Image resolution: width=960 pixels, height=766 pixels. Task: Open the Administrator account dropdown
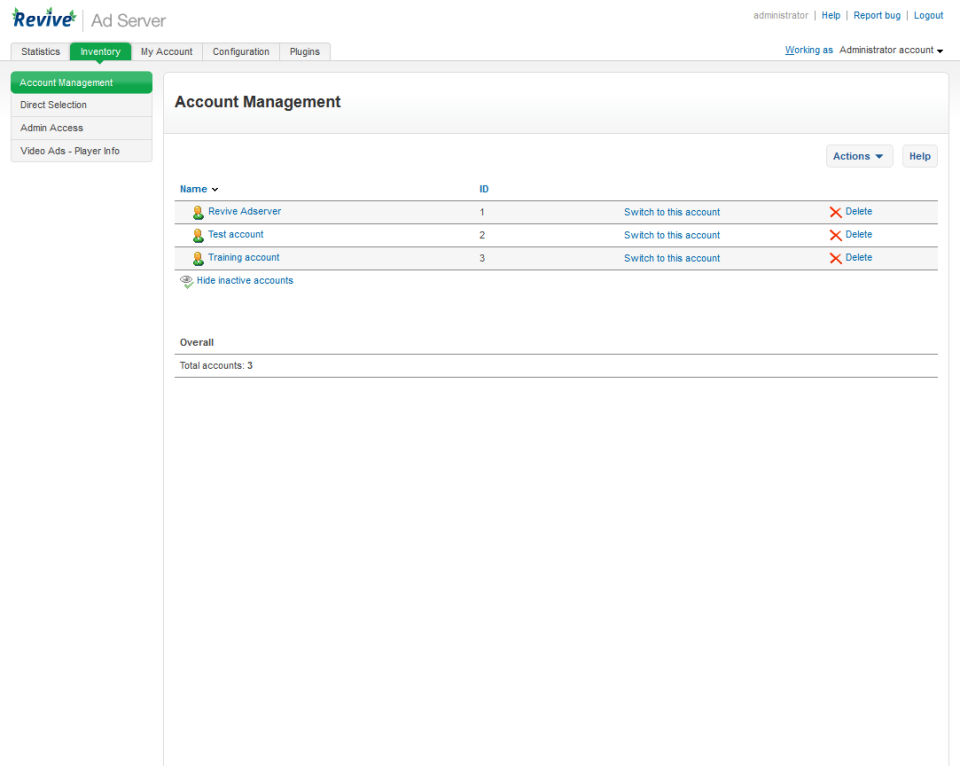click(x=888, y=49)
